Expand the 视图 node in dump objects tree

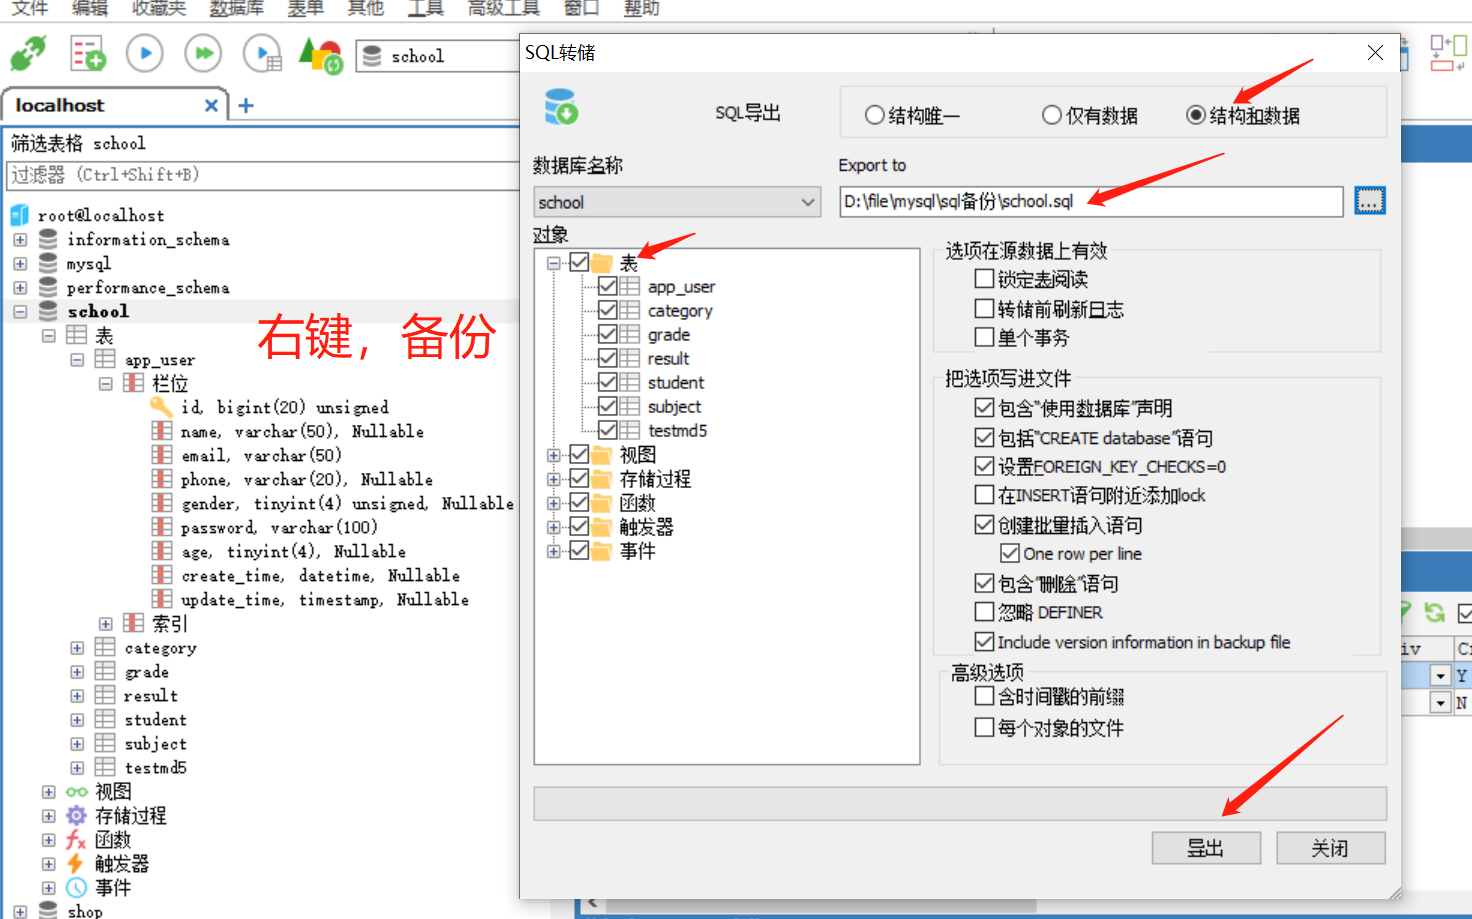coord(553,455)
